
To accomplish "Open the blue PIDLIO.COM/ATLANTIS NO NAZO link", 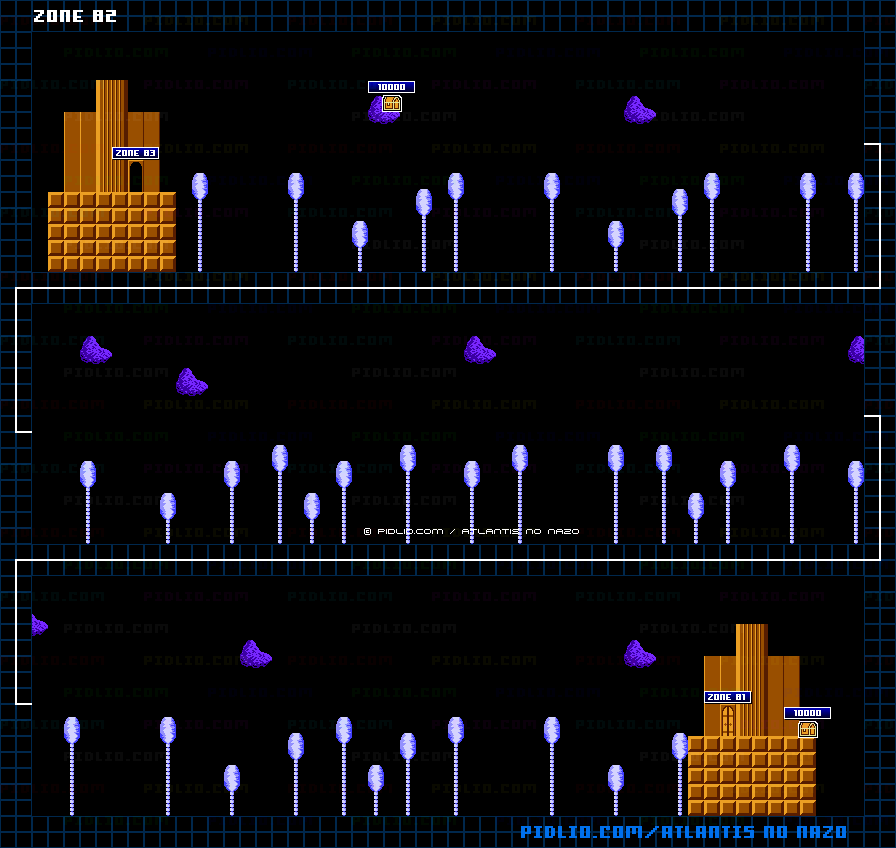I will [x=683, y=832].
